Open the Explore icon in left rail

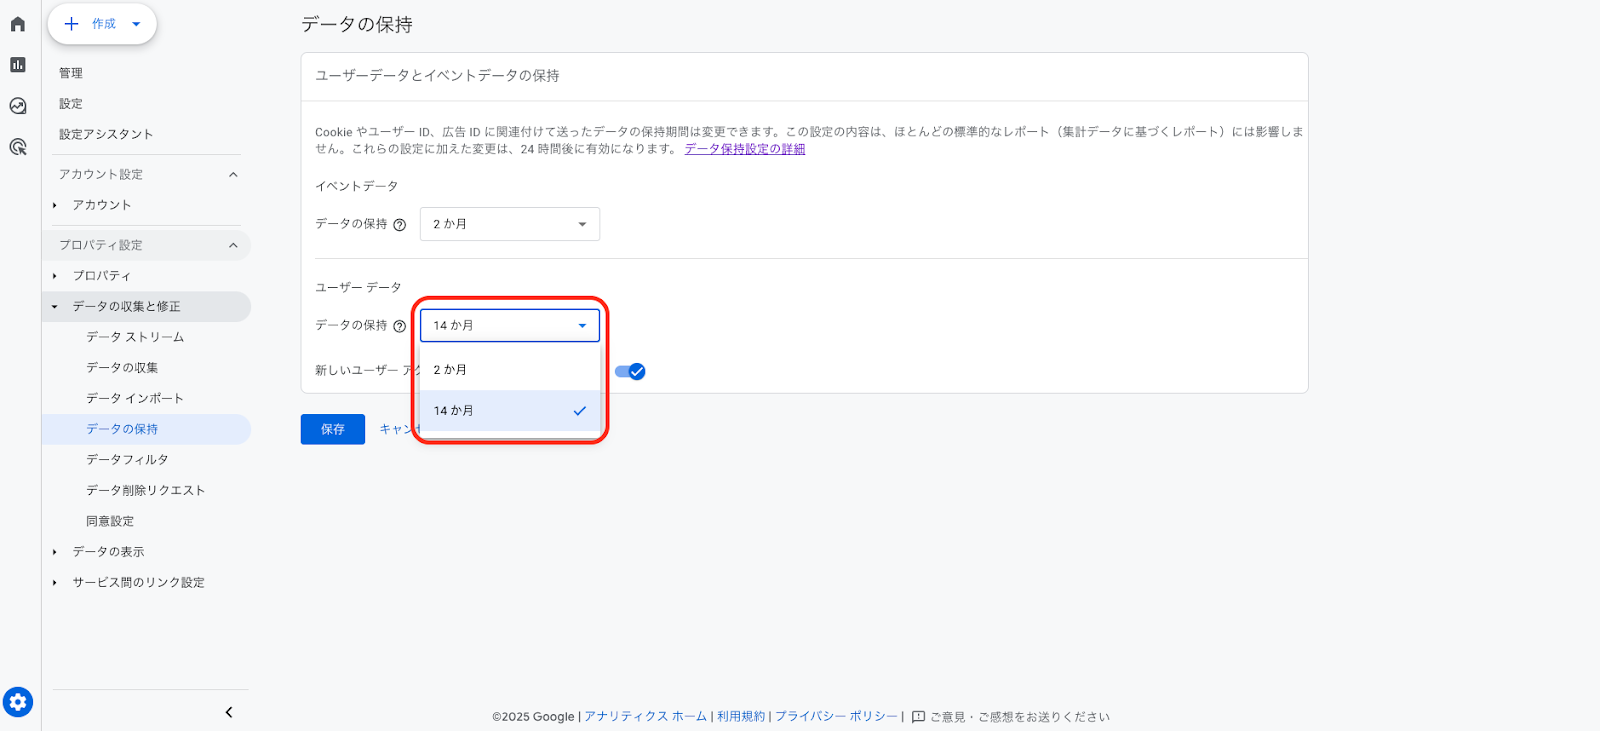tap(18, 106)
